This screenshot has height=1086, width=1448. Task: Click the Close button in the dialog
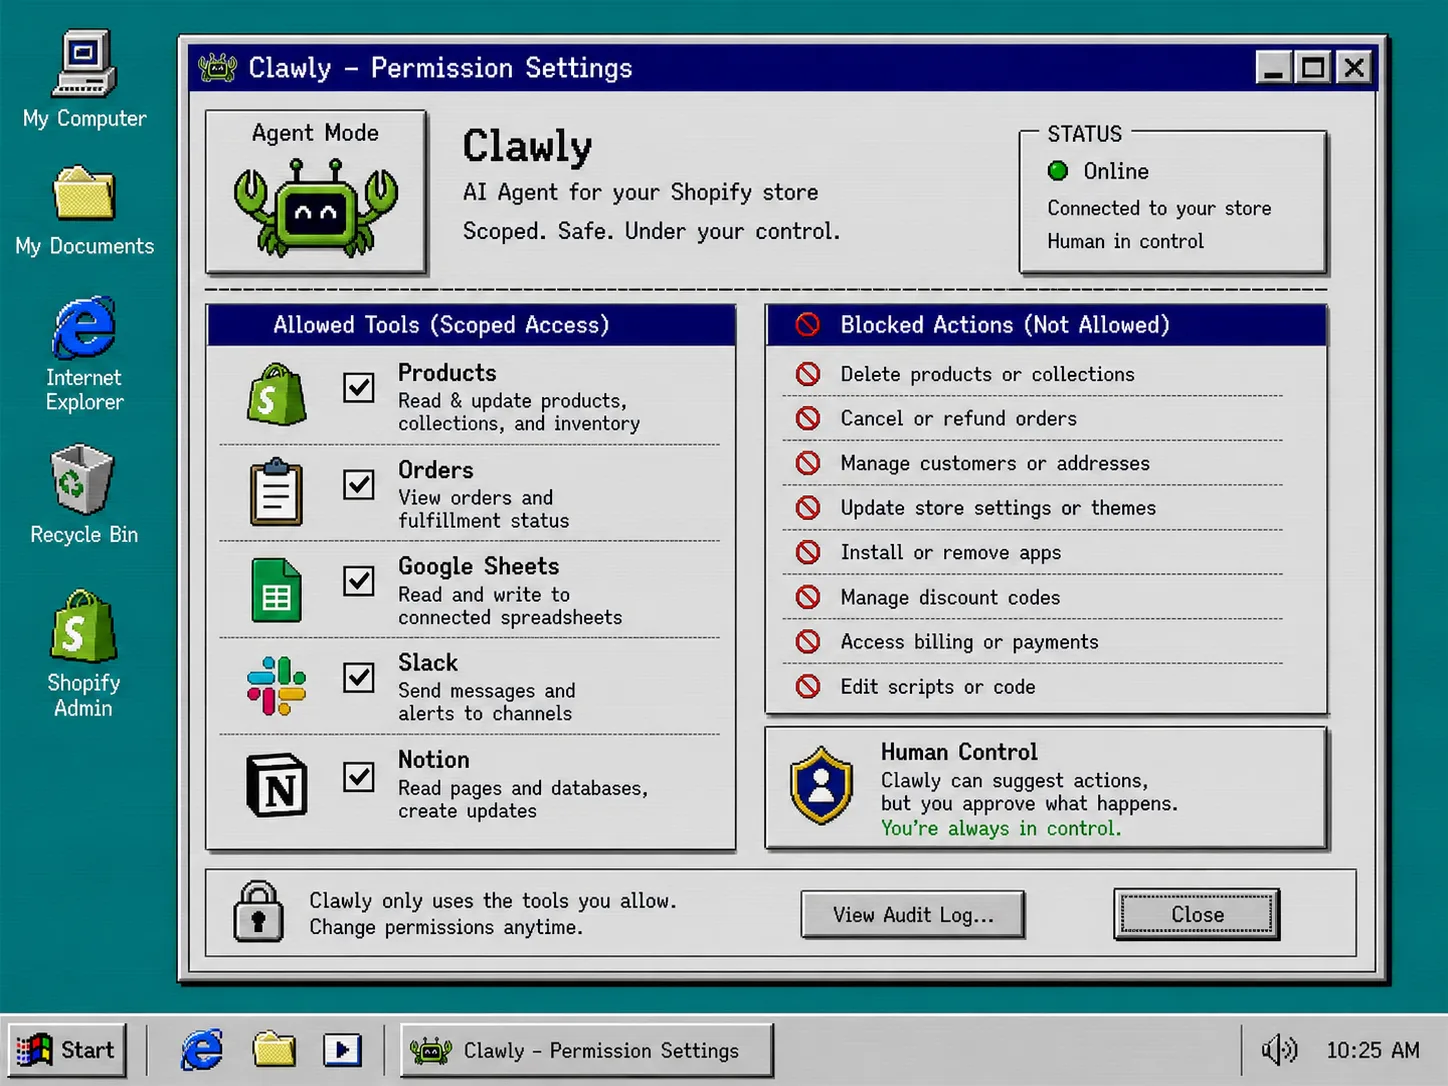coord(1197,914)
